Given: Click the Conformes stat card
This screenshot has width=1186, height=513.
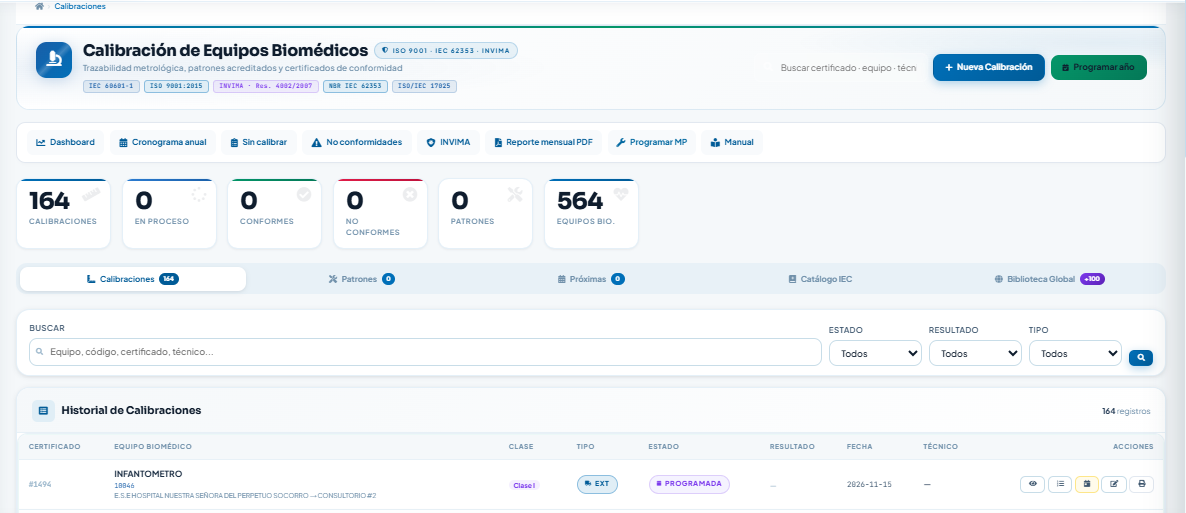Looking at the screenshot, I should pos(274,213).
